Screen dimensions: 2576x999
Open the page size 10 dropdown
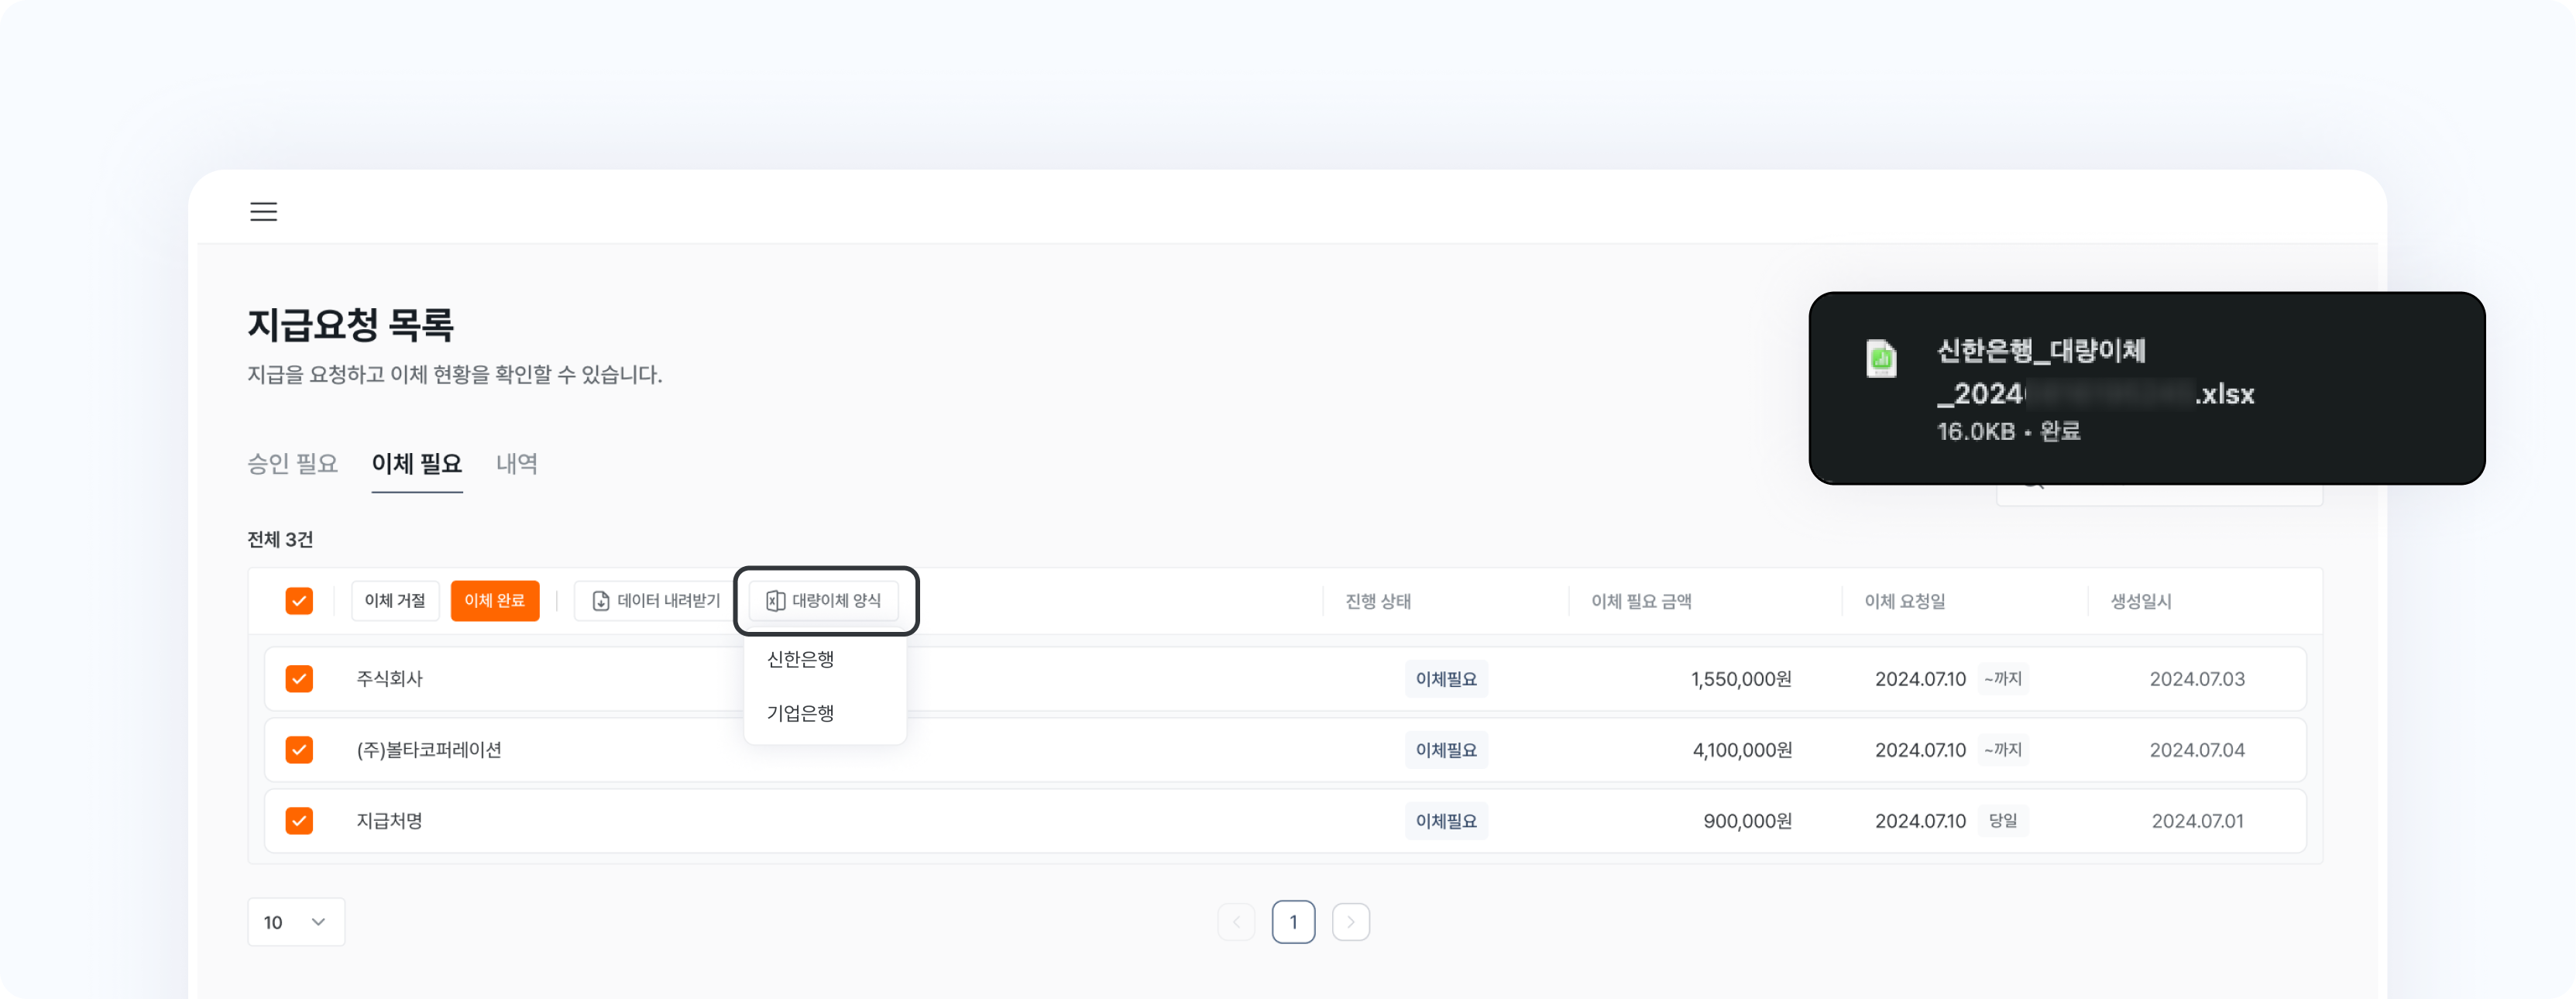pos(296,921)
